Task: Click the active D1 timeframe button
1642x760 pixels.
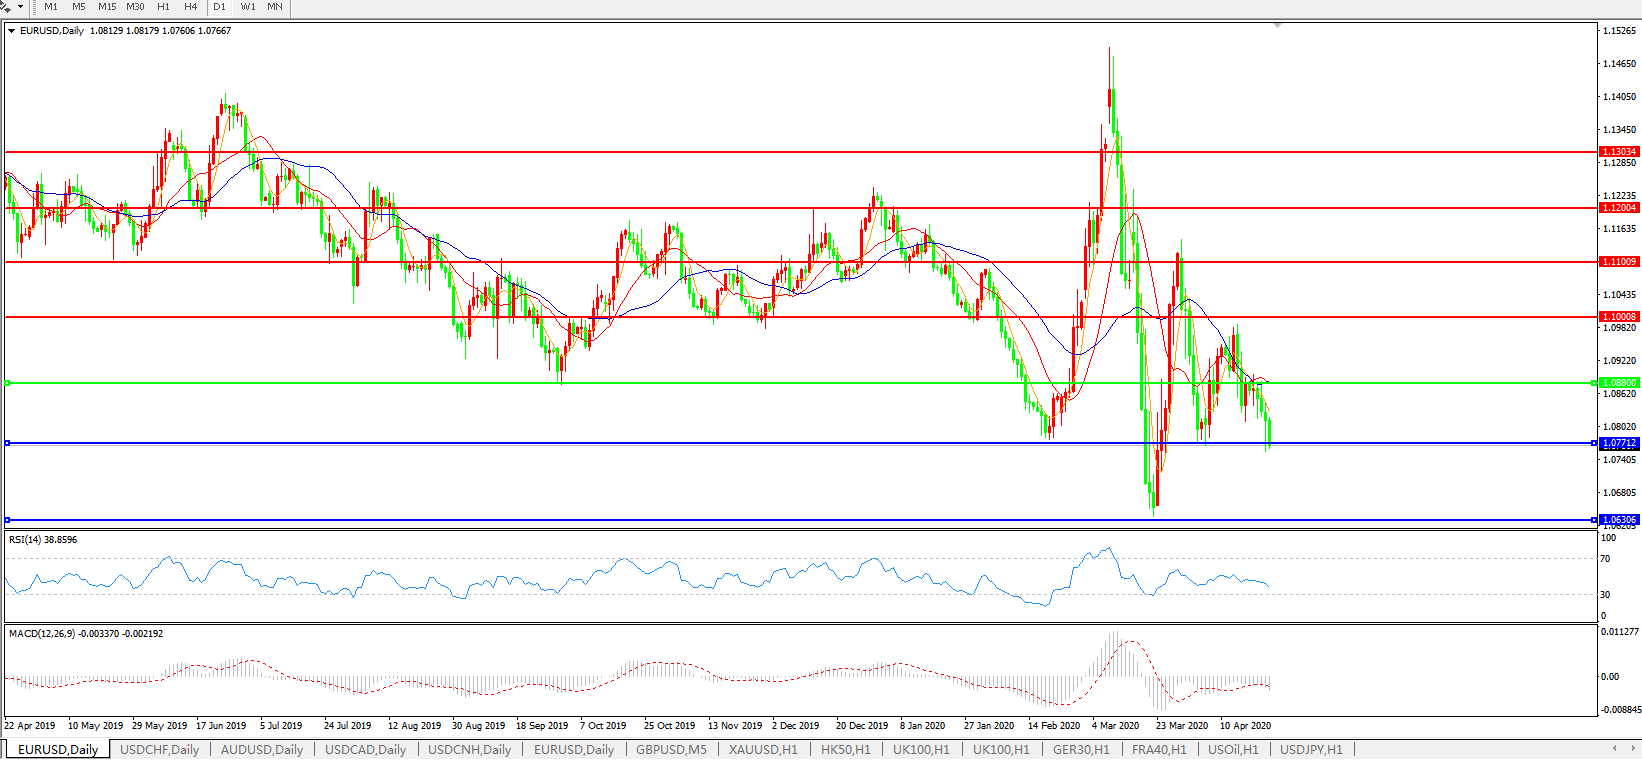Action: pos(219,7)
